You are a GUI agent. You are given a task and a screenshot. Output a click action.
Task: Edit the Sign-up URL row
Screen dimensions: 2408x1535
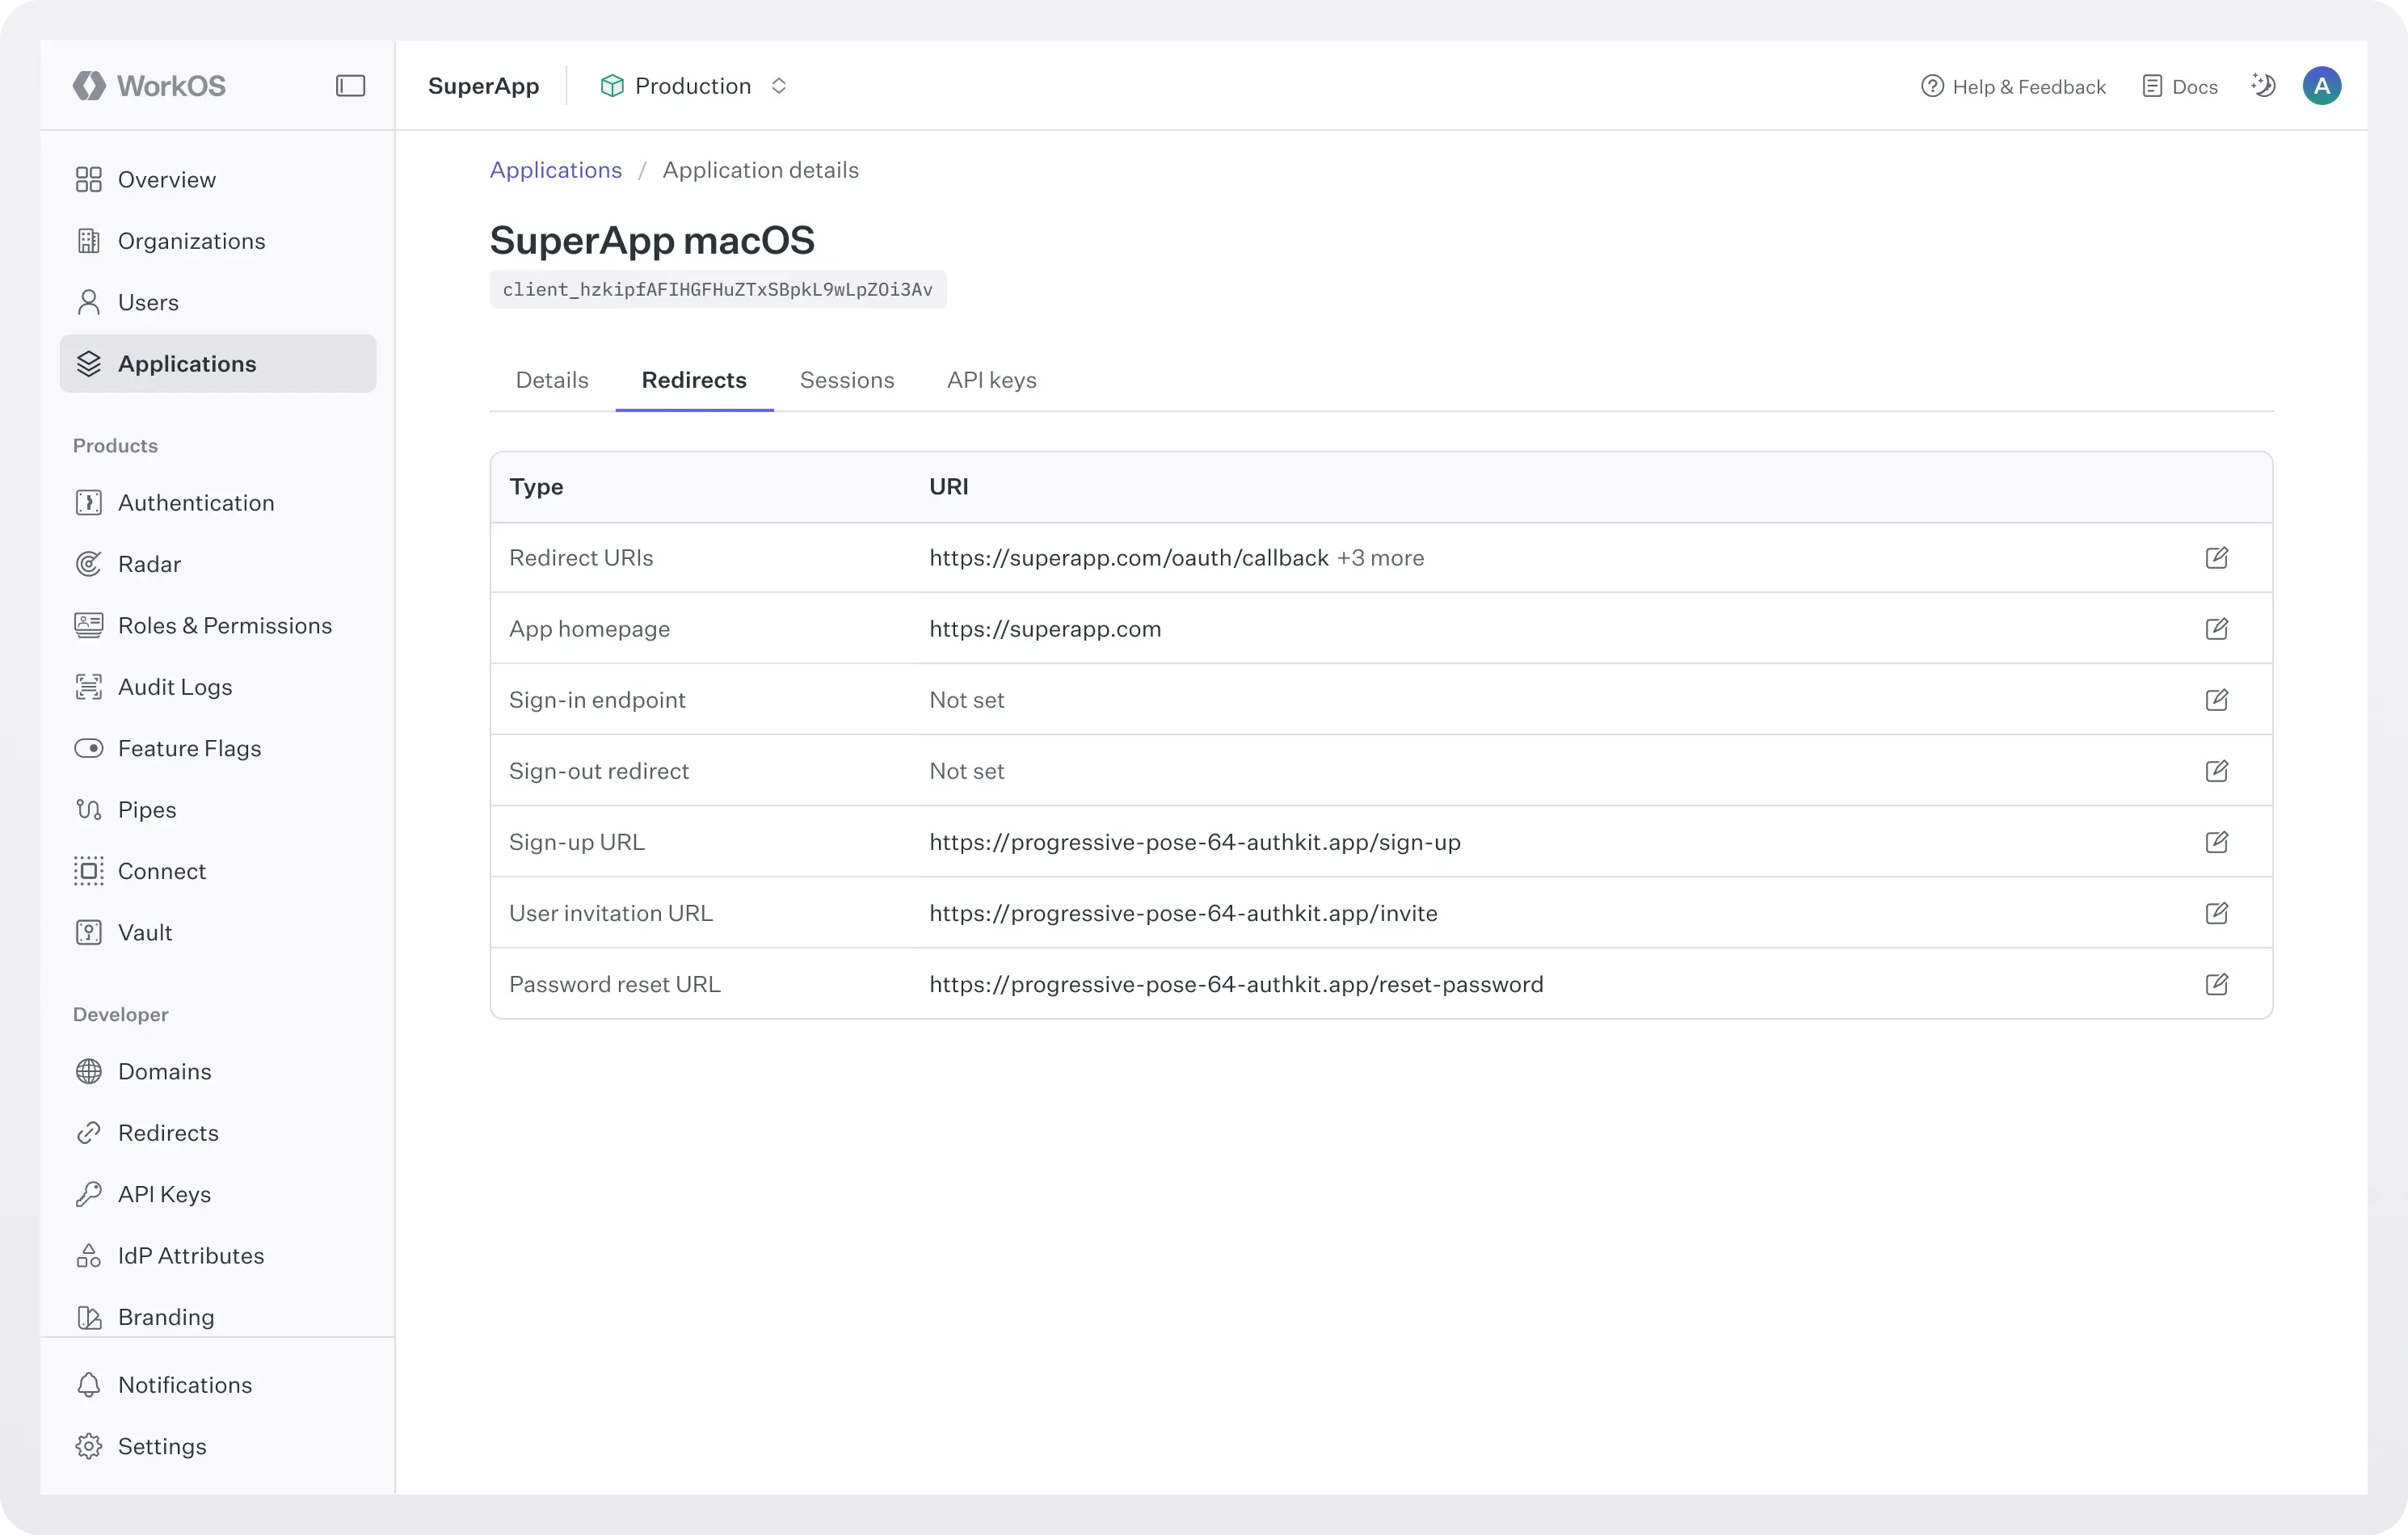point(2217,842)
